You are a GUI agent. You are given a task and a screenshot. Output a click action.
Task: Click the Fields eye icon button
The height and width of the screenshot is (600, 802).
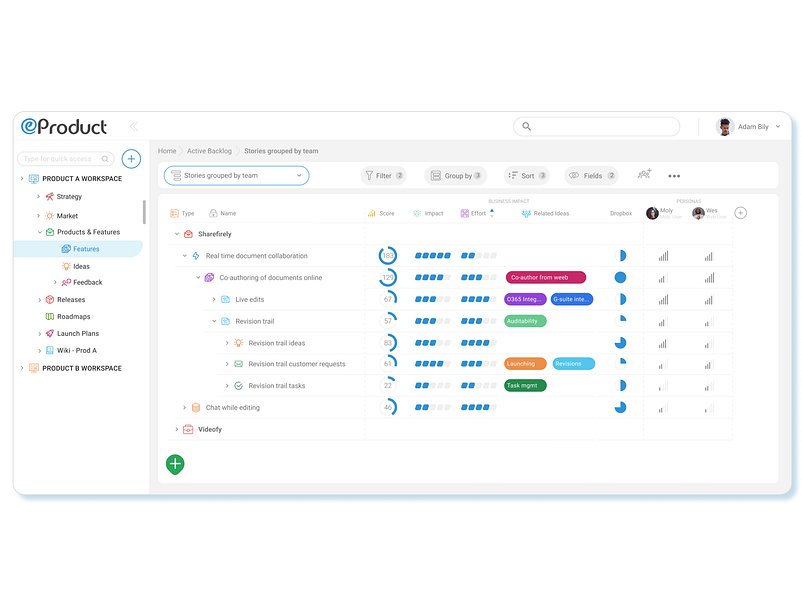(591, 175)
